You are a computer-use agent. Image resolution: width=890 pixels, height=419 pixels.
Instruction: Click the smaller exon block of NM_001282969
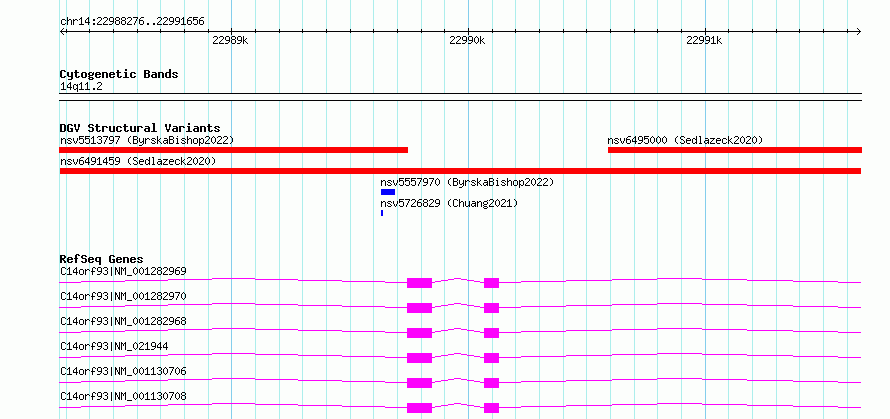[492, 283]
